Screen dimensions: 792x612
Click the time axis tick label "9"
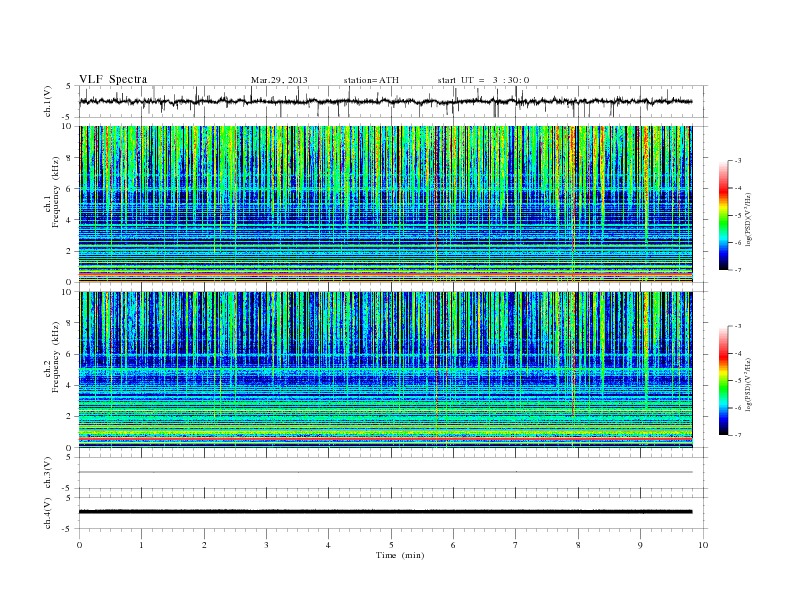(640, 545)
